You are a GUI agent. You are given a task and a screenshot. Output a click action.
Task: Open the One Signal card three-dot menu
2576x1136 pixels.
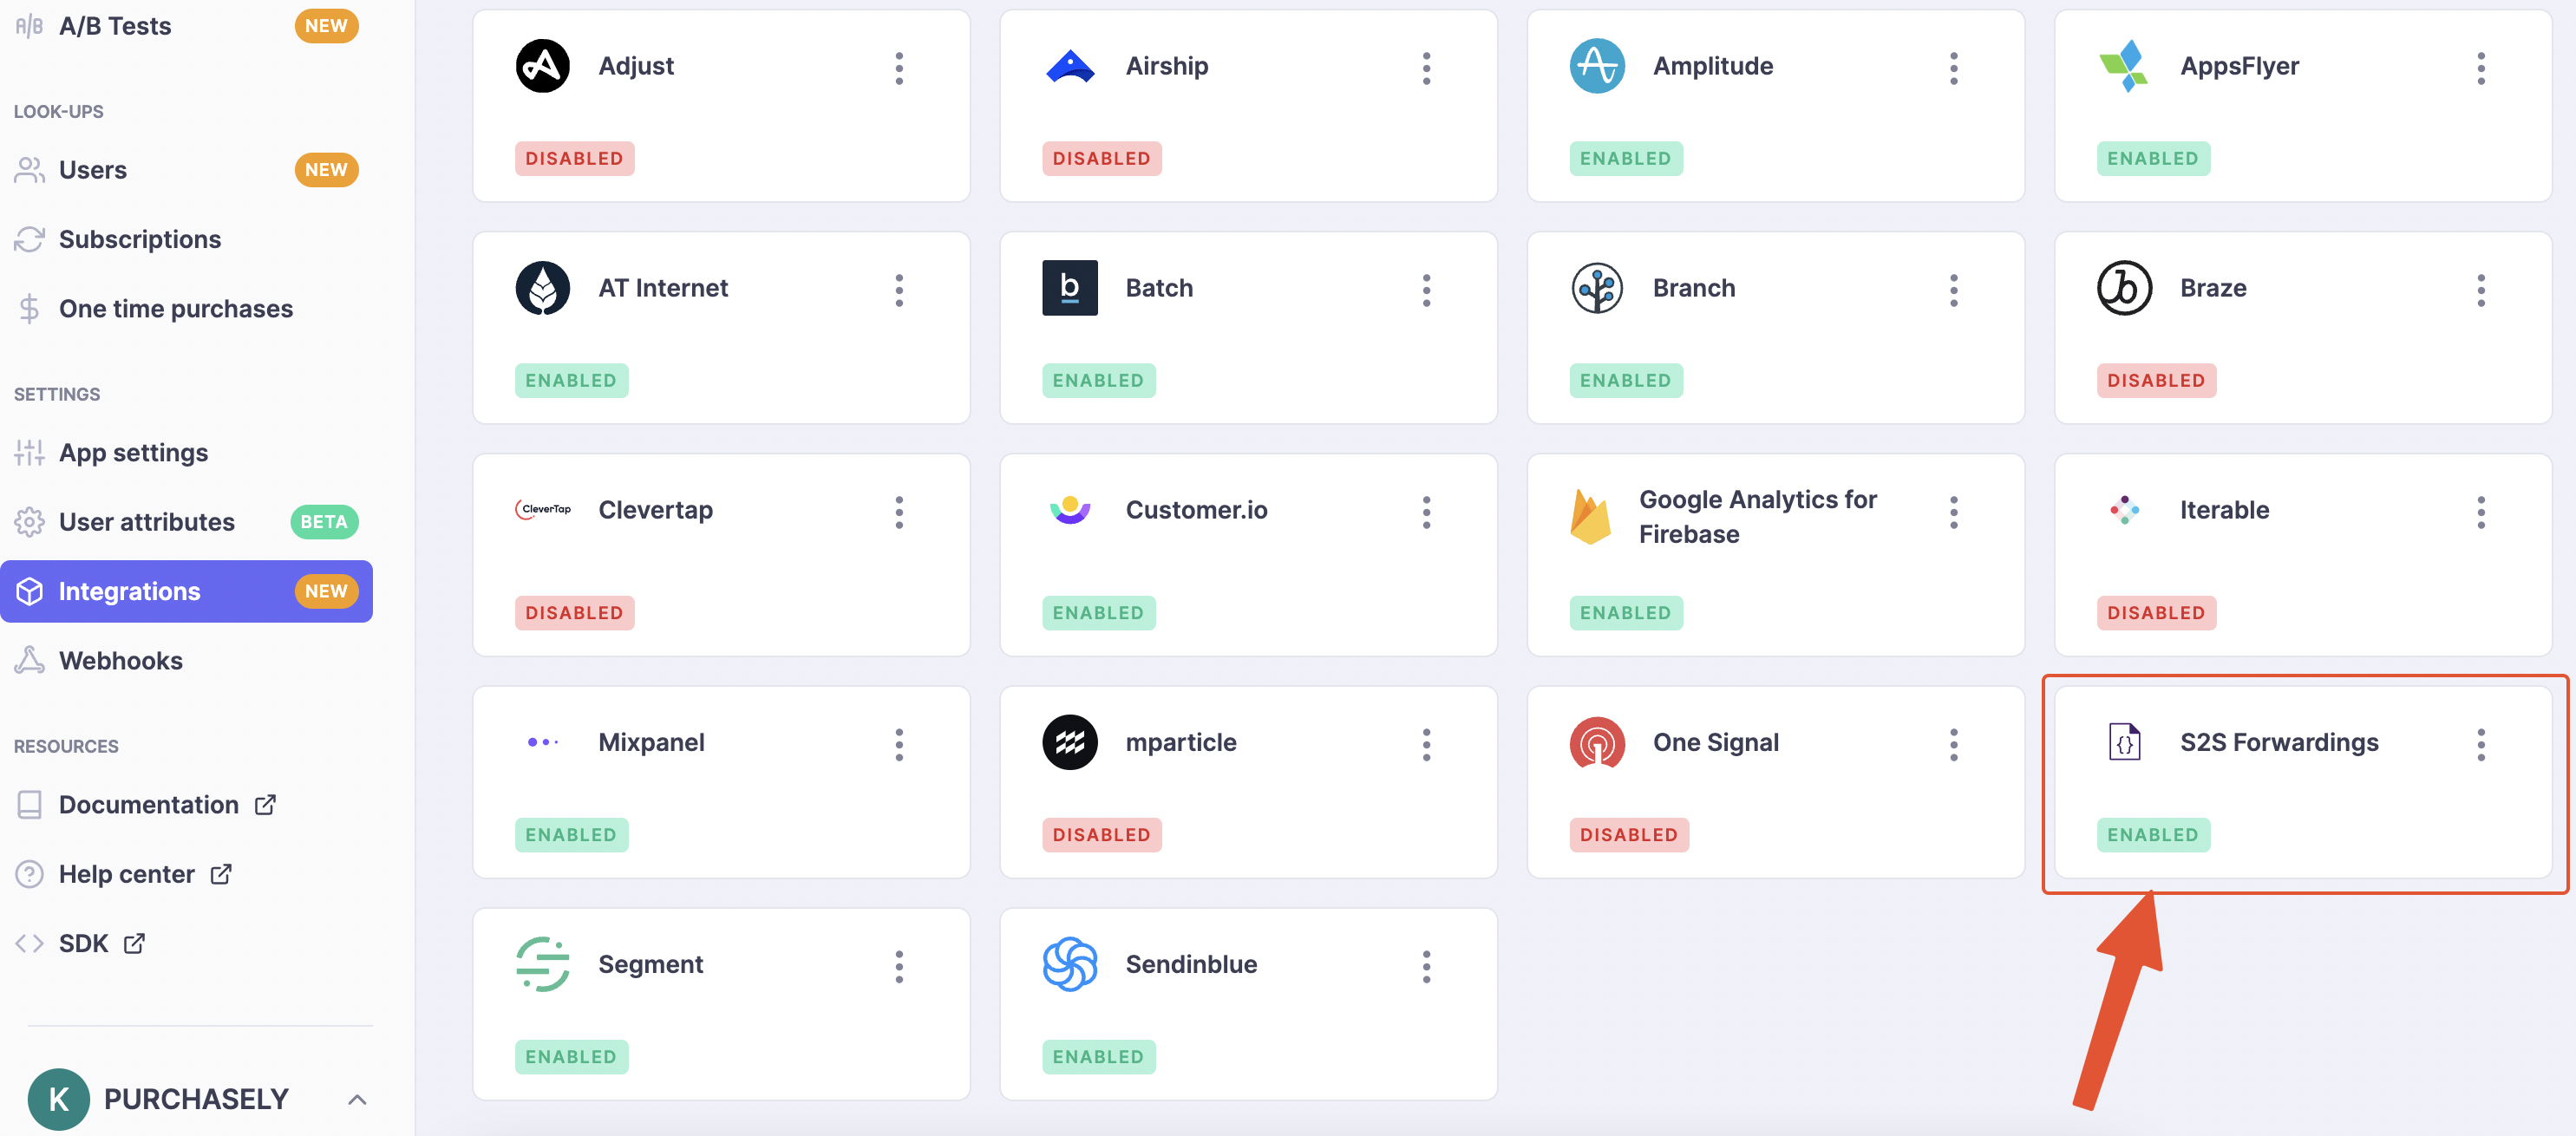[1952, 744]
